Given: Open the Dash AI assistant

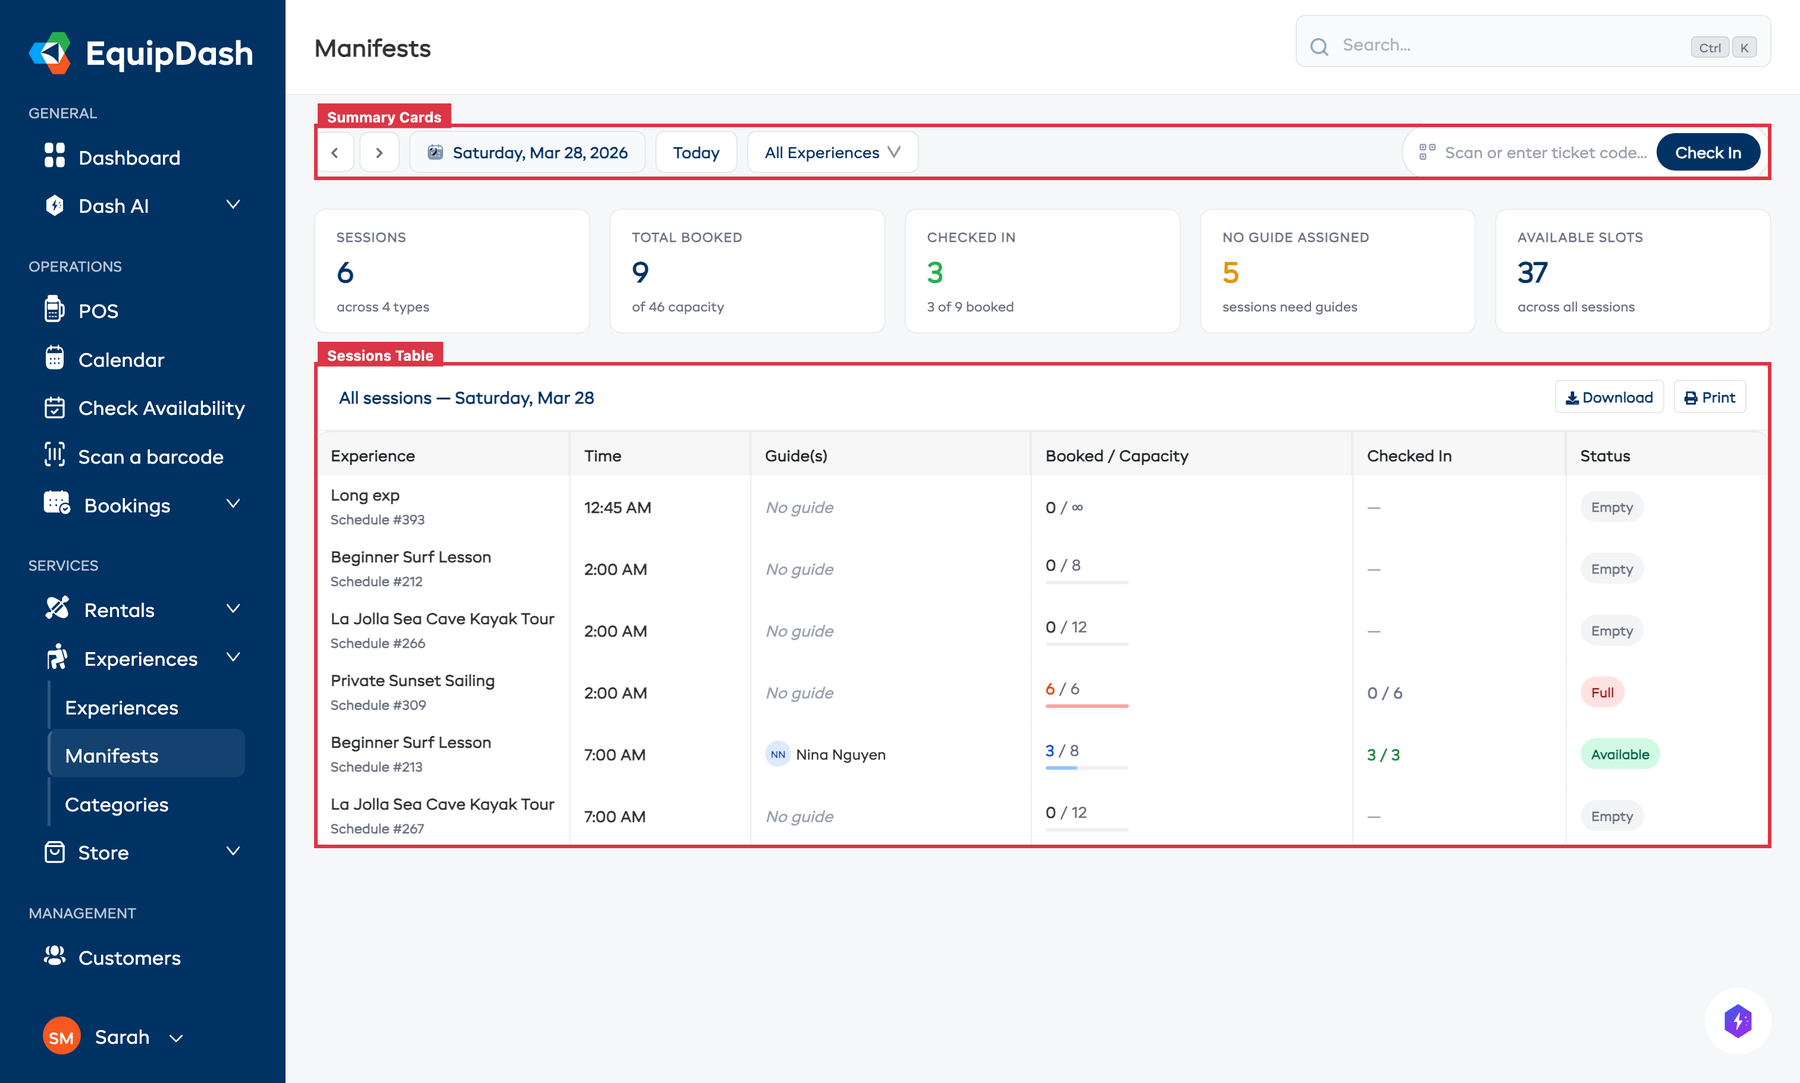Looking at the screenshot, I should pos(113,205).
